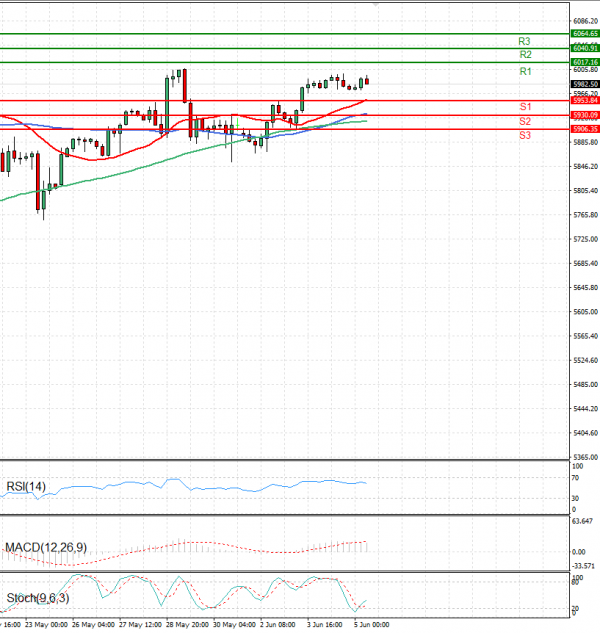Screen dimensions: 600x633
Task: Click the R1 resistance label
Action: [x=525, y=71]
